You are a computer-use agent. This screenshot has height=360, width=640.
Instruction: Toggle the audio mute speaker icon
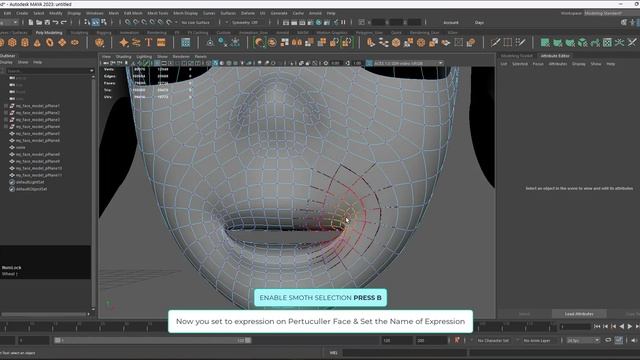(x=634, y=340)
